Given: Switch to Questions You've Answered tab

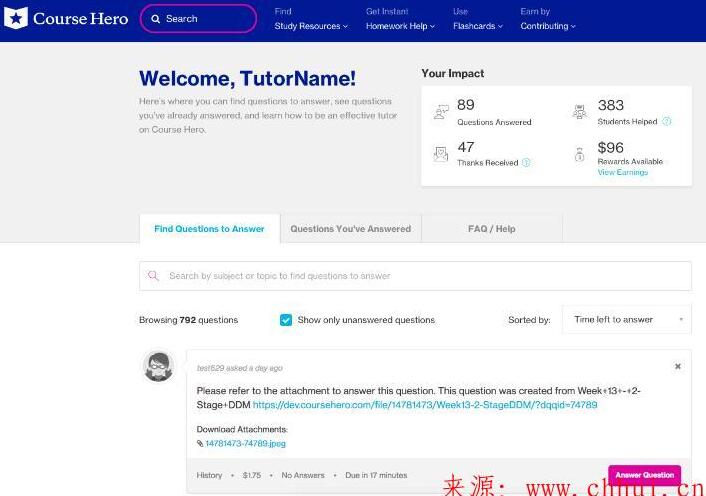Looking at the screenshot, I should coord(350,229).
